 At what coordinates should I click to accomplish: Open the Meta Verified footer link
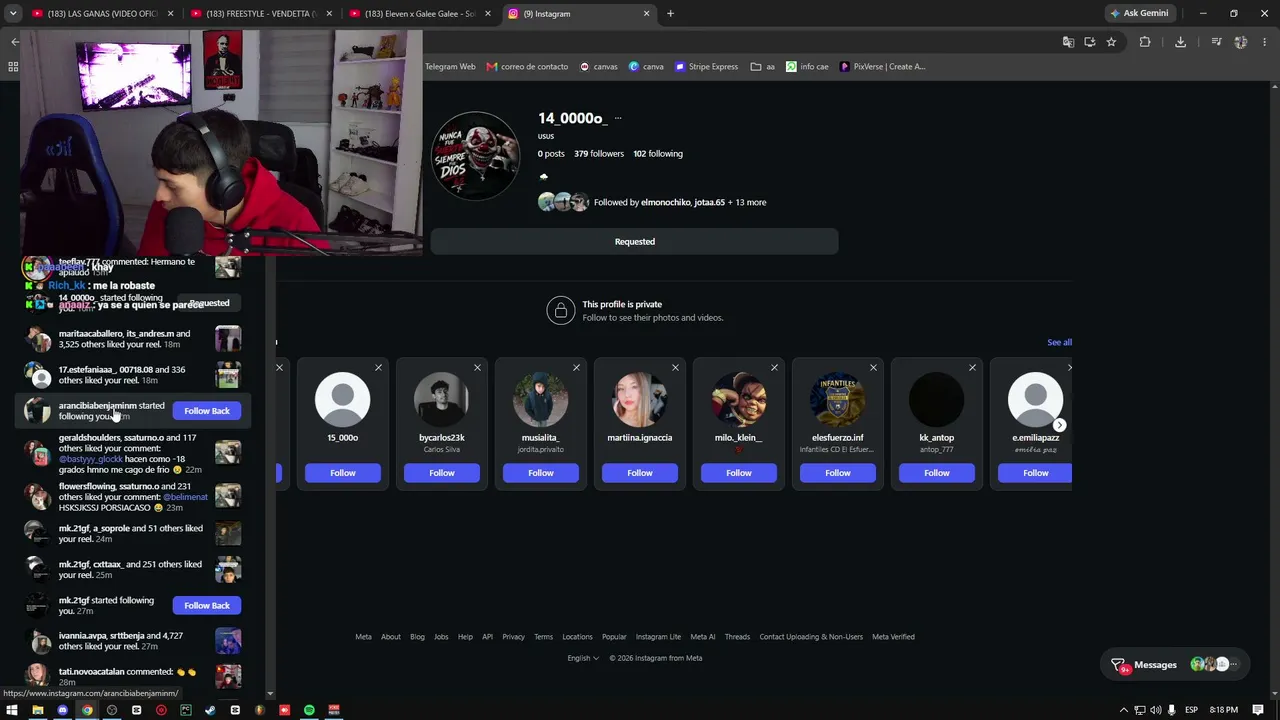click(x=893, y=637)
